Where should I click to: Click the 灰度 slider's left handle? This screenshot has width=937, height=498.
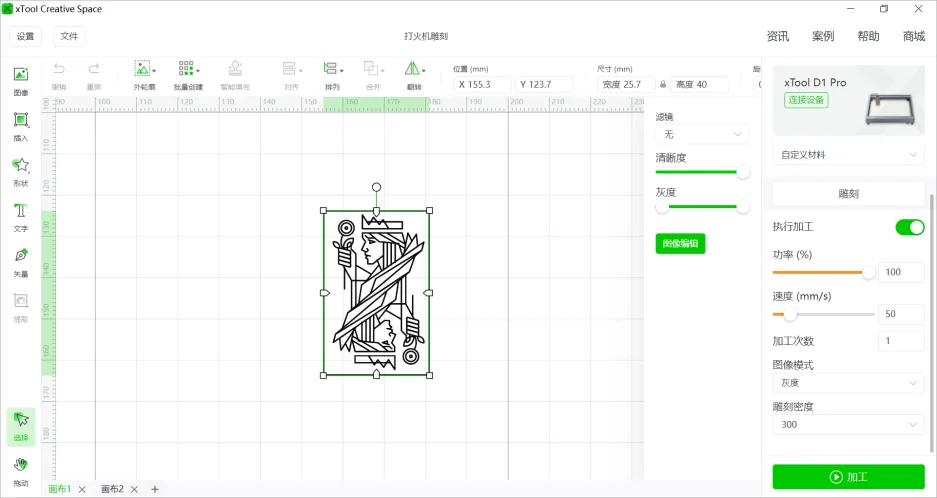pyautogui.click(x=662, y=207)
